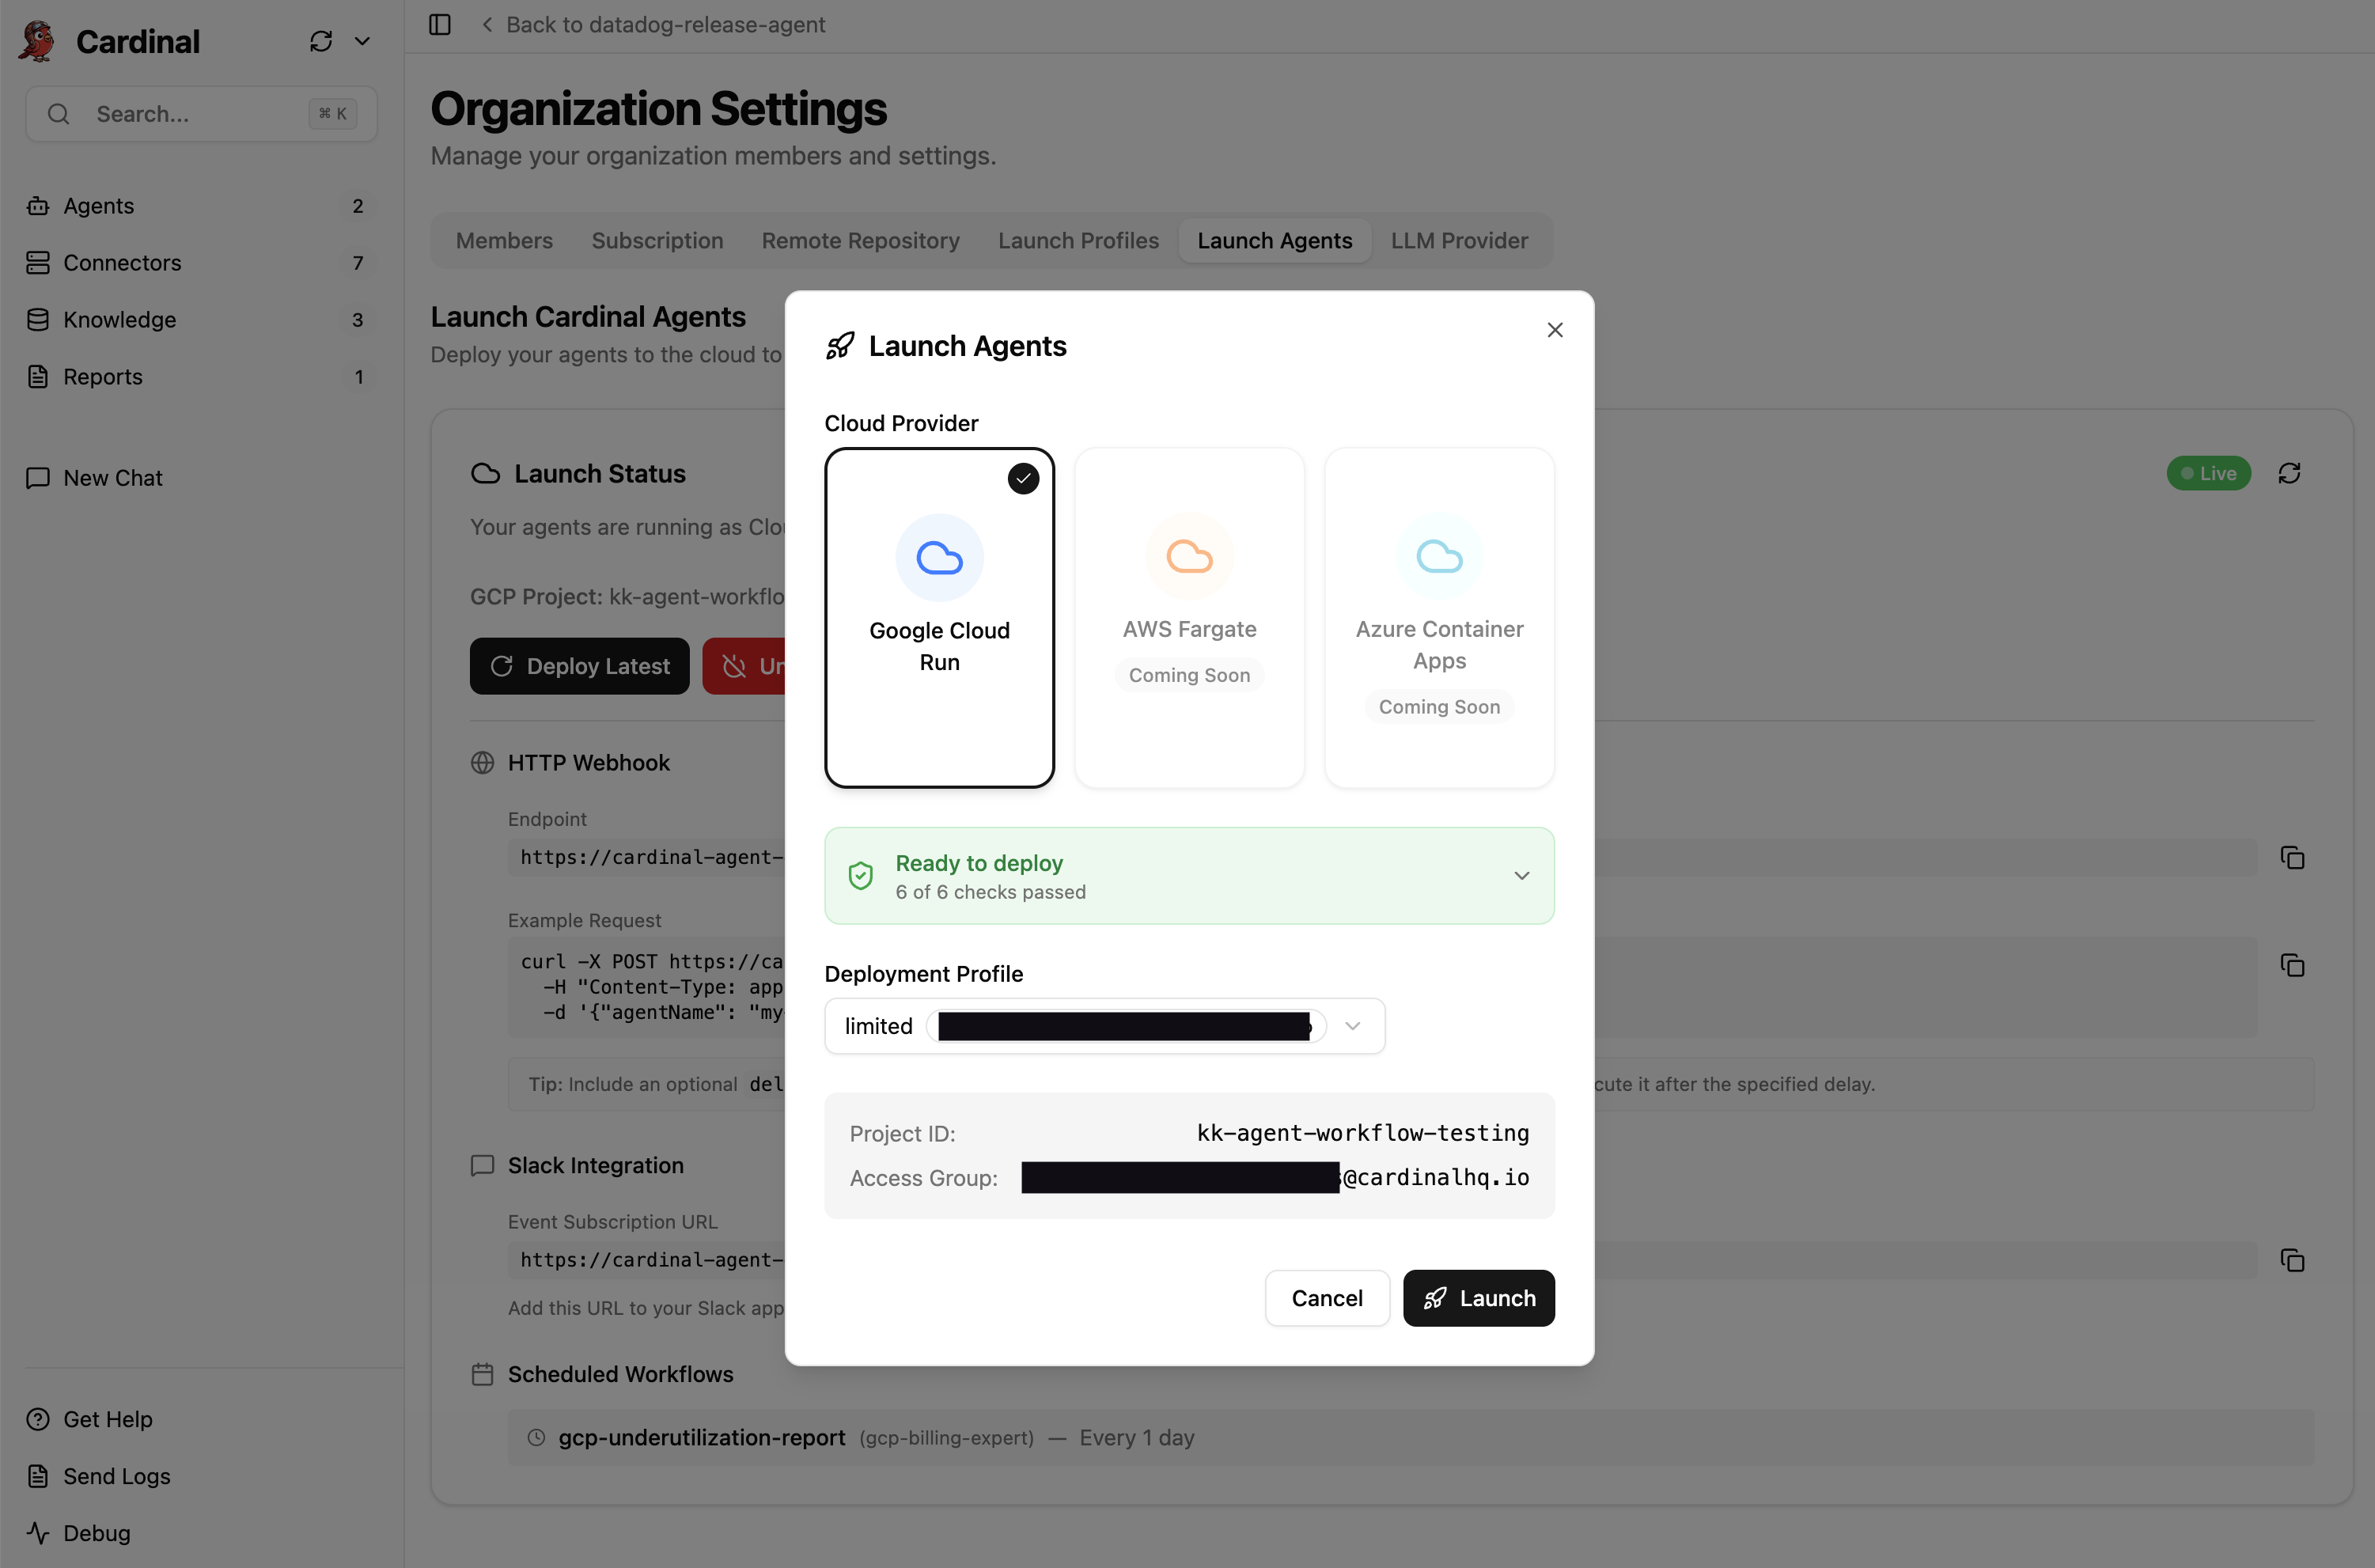Copy the Slack Event Subscription URL

point(2292,1260)
